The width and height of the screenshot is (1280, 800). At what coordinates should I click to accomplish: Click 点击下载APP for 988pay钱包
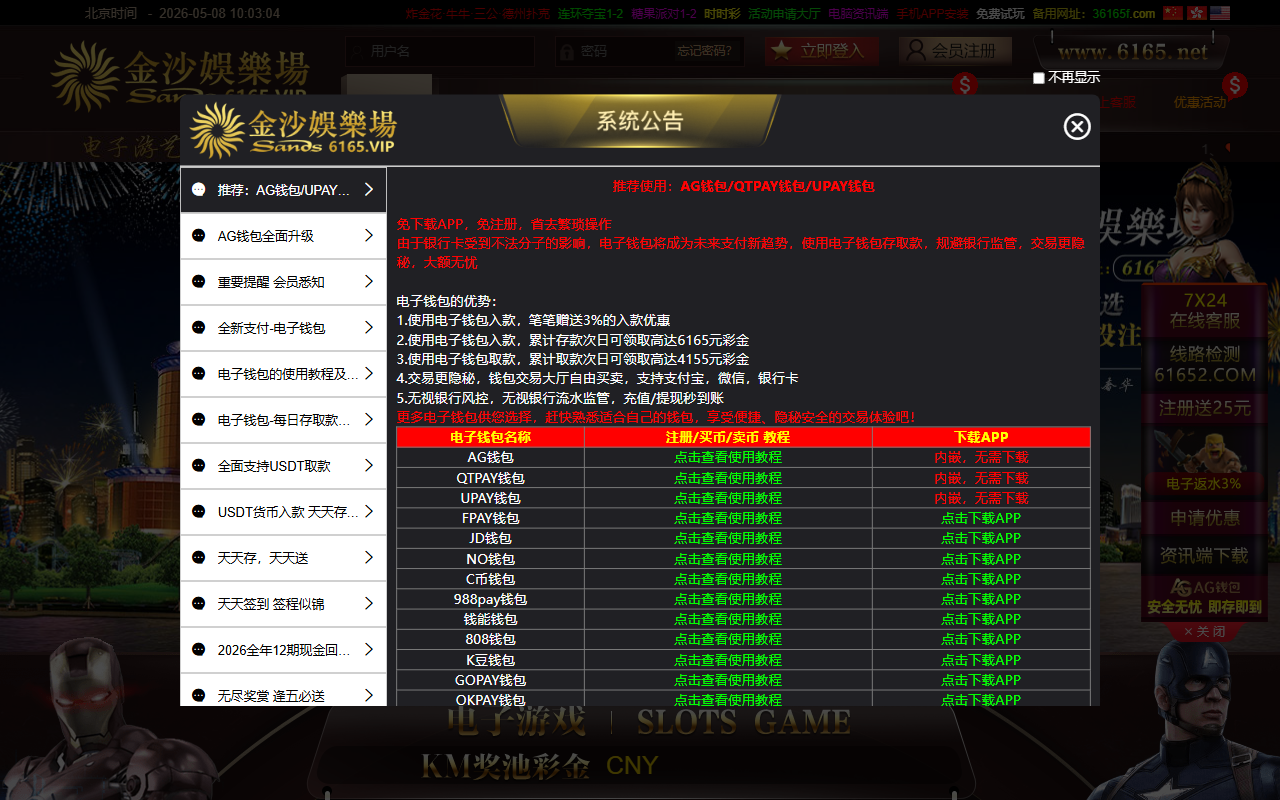pyautogui.click(x=981, y=599)
